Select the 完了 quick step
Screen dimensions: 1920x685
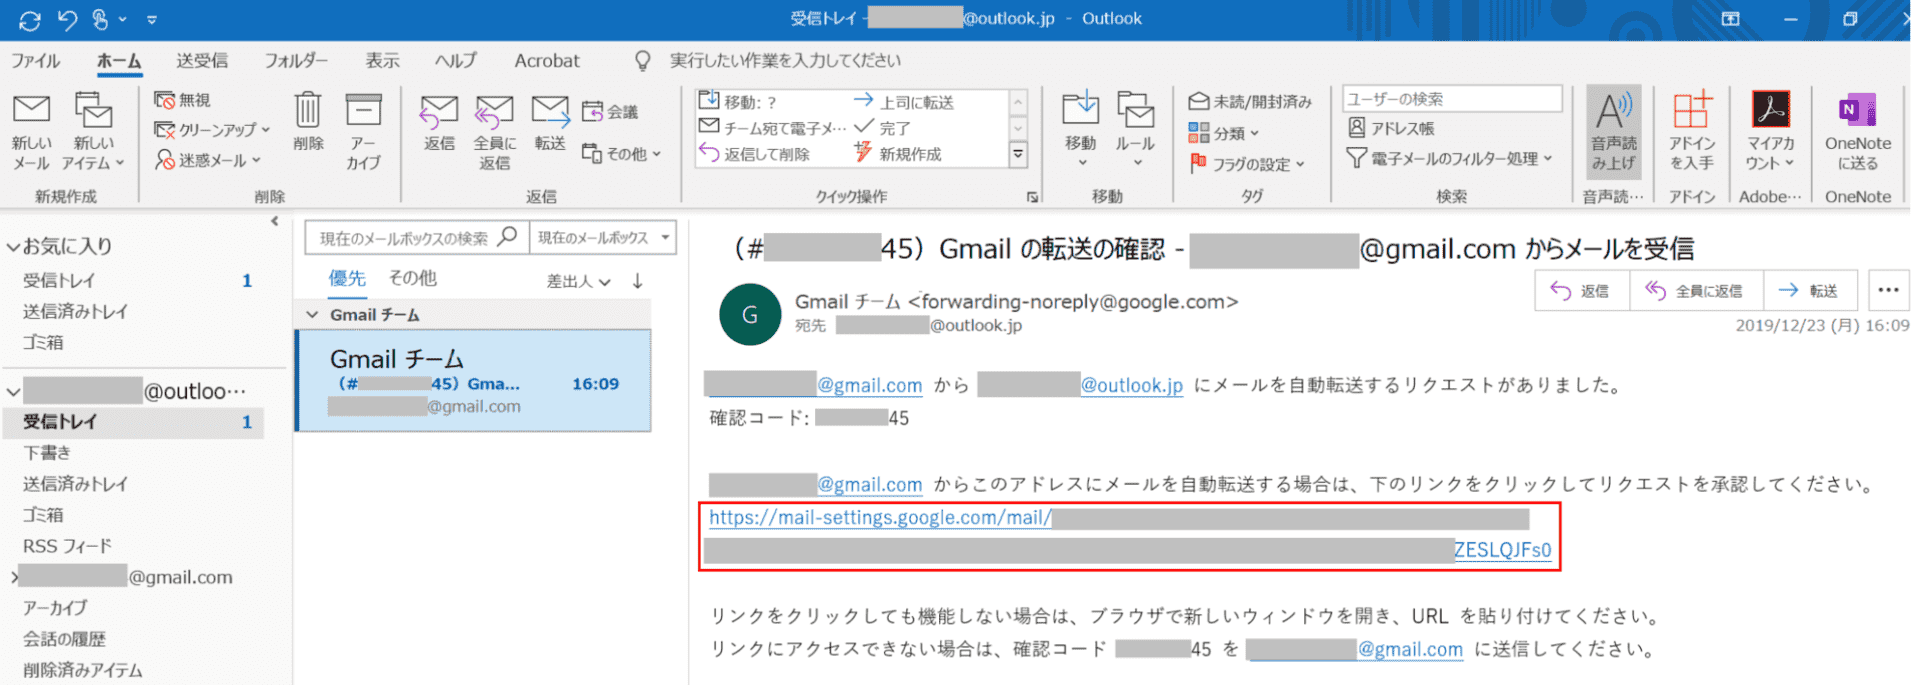(882, 128)
